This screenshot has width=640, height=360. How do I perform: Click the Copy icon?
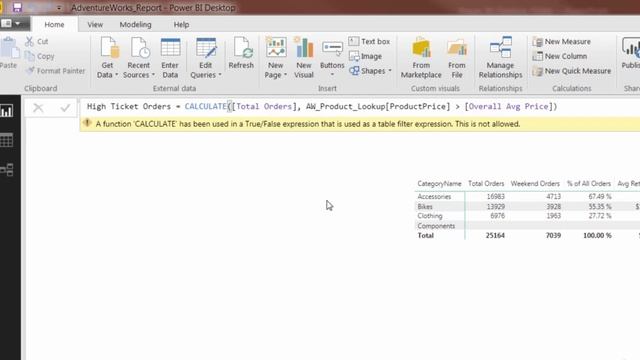(x=29, y=56)
